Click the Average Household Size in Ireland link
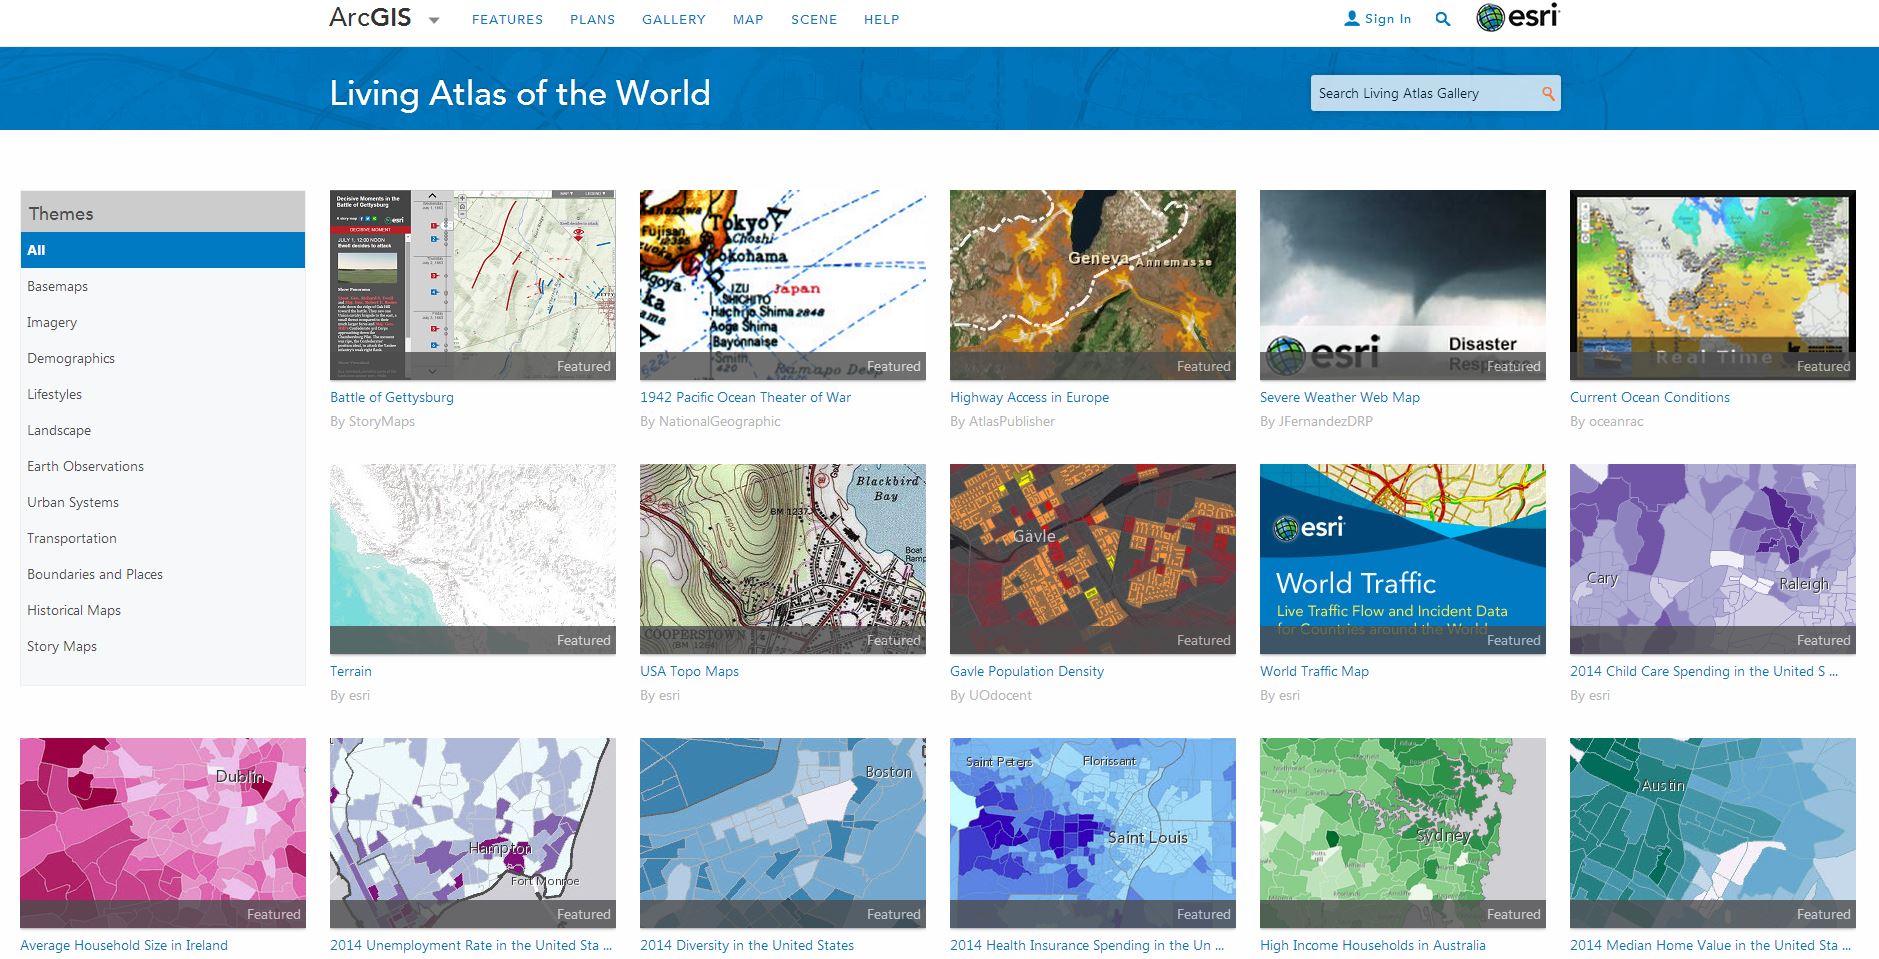The image size is (1879, 959). [x=124, y=945]
